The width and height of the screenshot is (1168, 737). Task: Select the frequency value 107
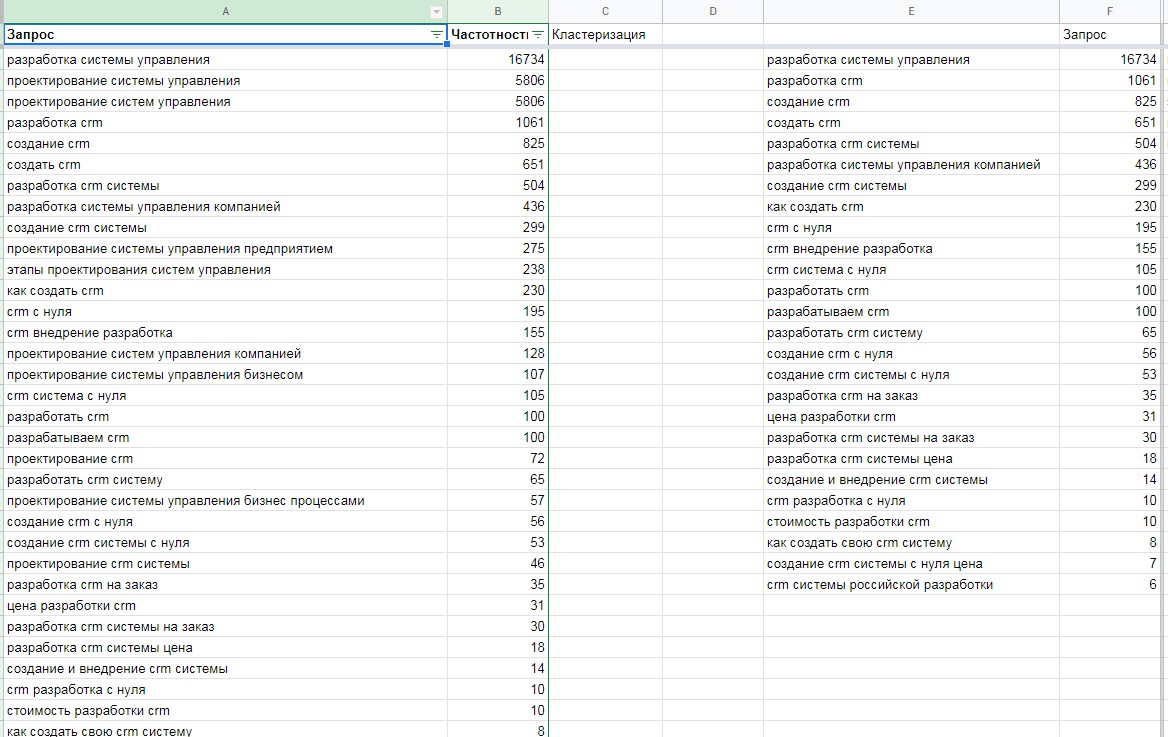498,374
